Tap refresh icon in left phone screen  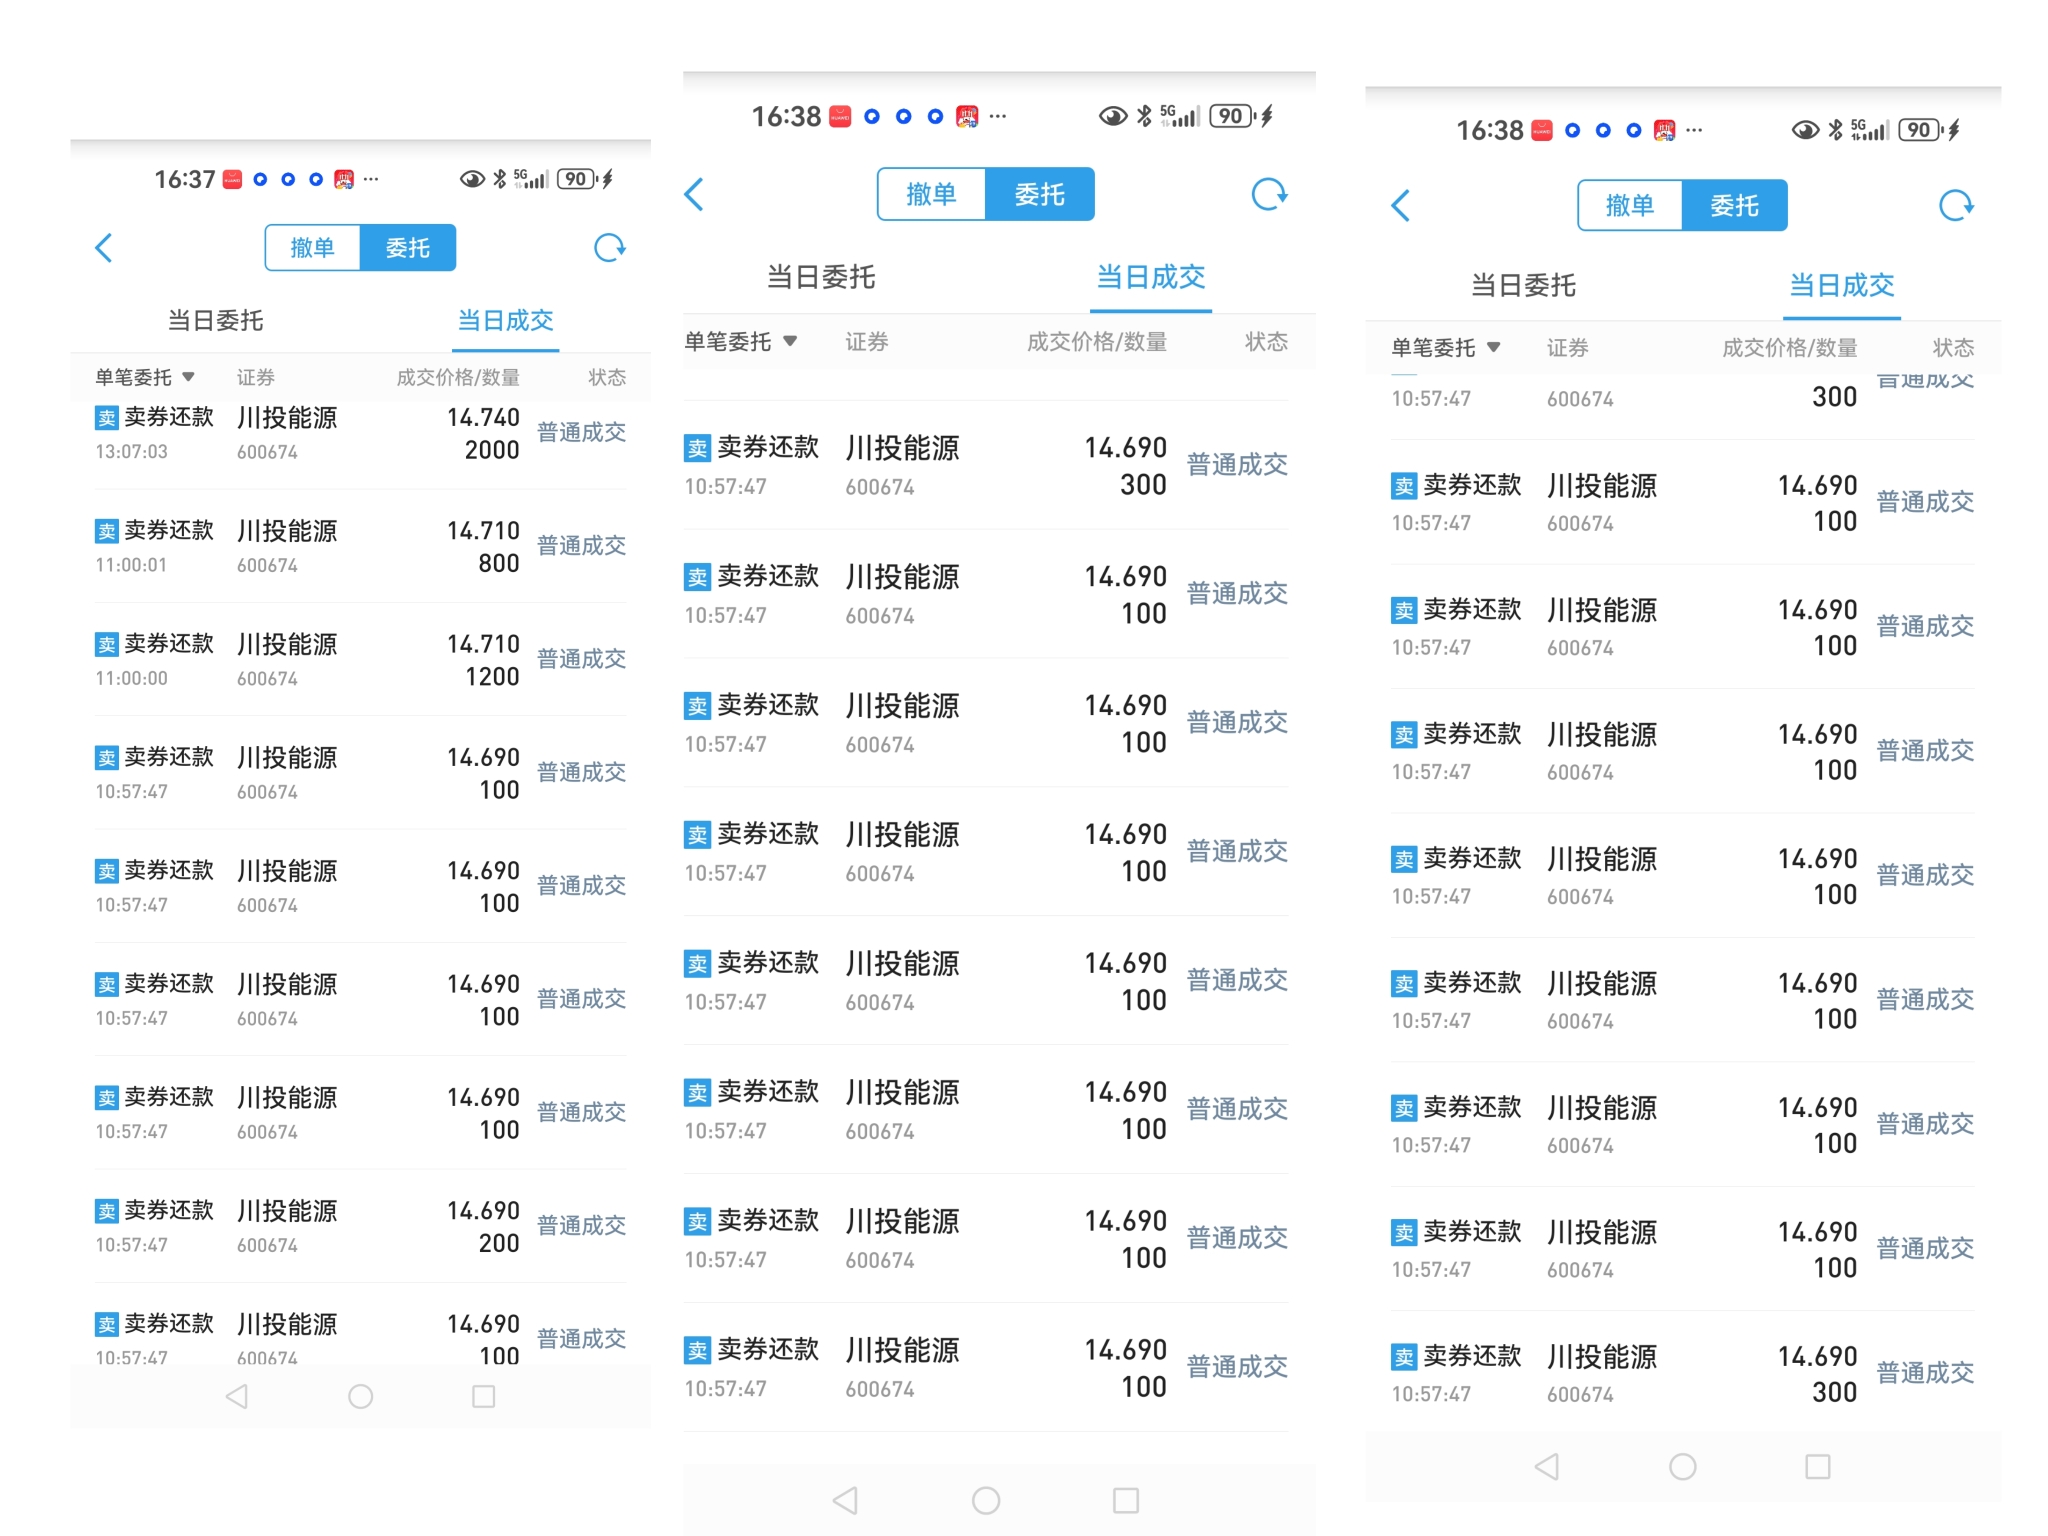tap(609, 248)
